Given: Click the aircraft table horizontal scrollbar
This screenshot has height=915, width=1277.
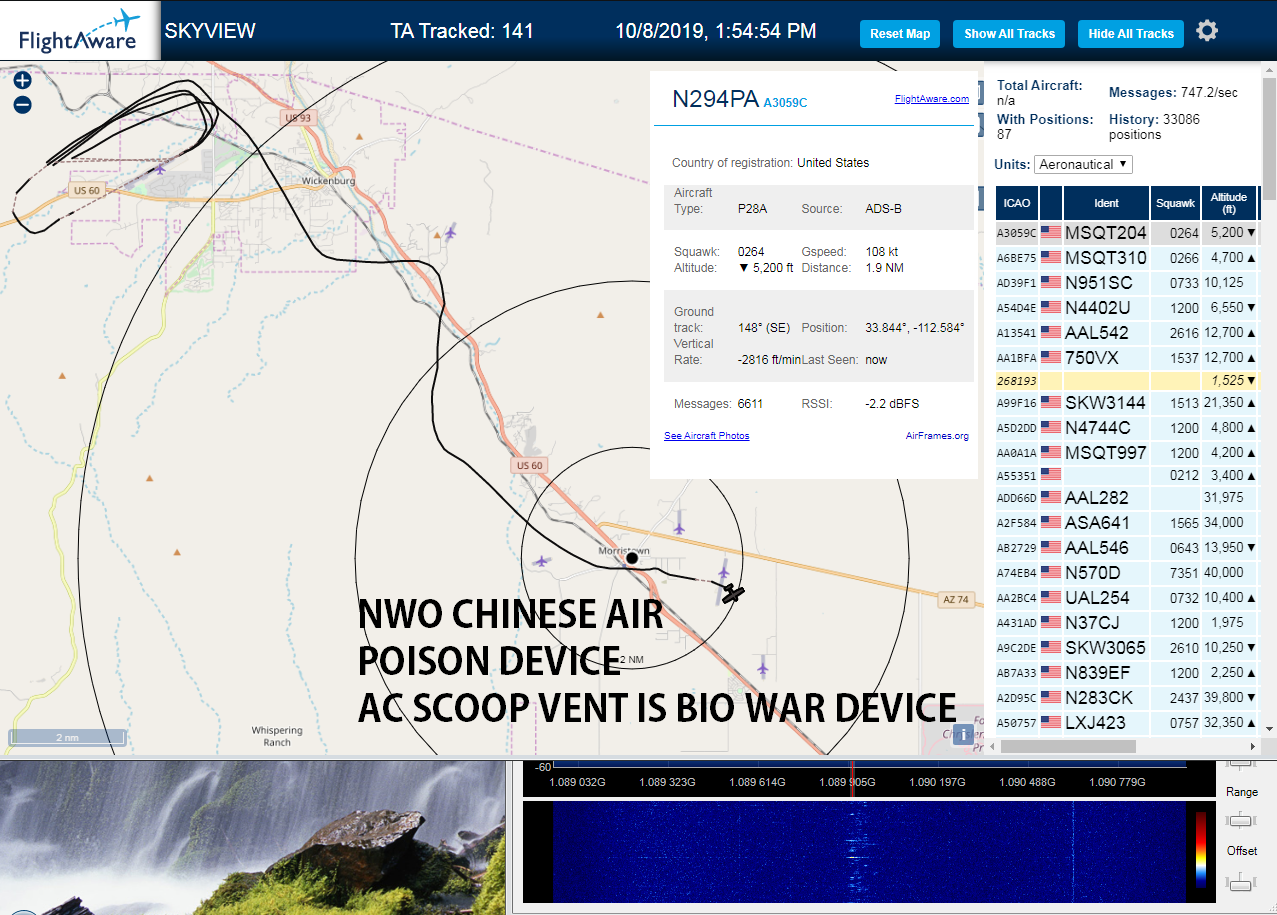Looking at the screenshot, I should point(1068,746).
